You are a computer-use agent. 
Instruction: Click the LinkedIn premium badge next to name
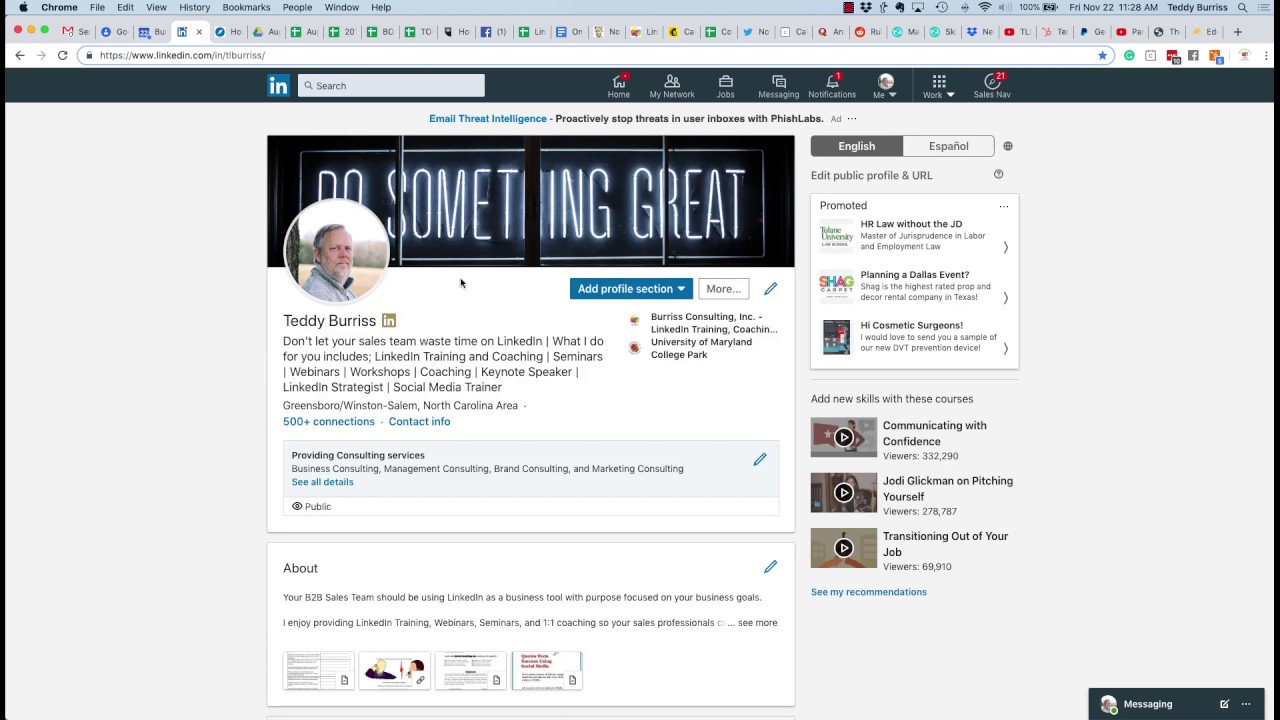pyautogui.click(x=389, y=321)
